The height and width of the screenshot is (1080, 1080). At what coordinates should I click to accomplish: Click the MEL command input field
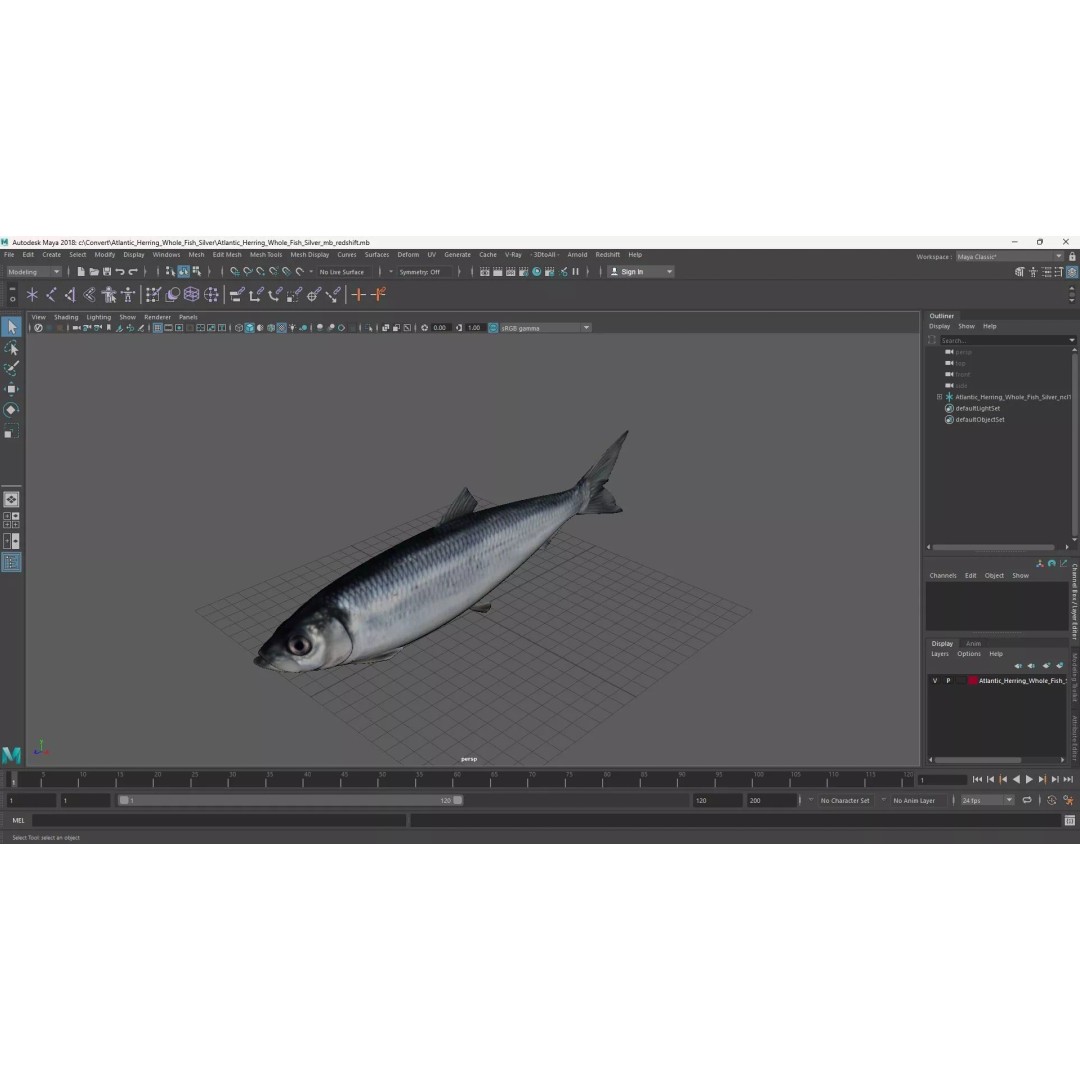click(x=218, y=820)
